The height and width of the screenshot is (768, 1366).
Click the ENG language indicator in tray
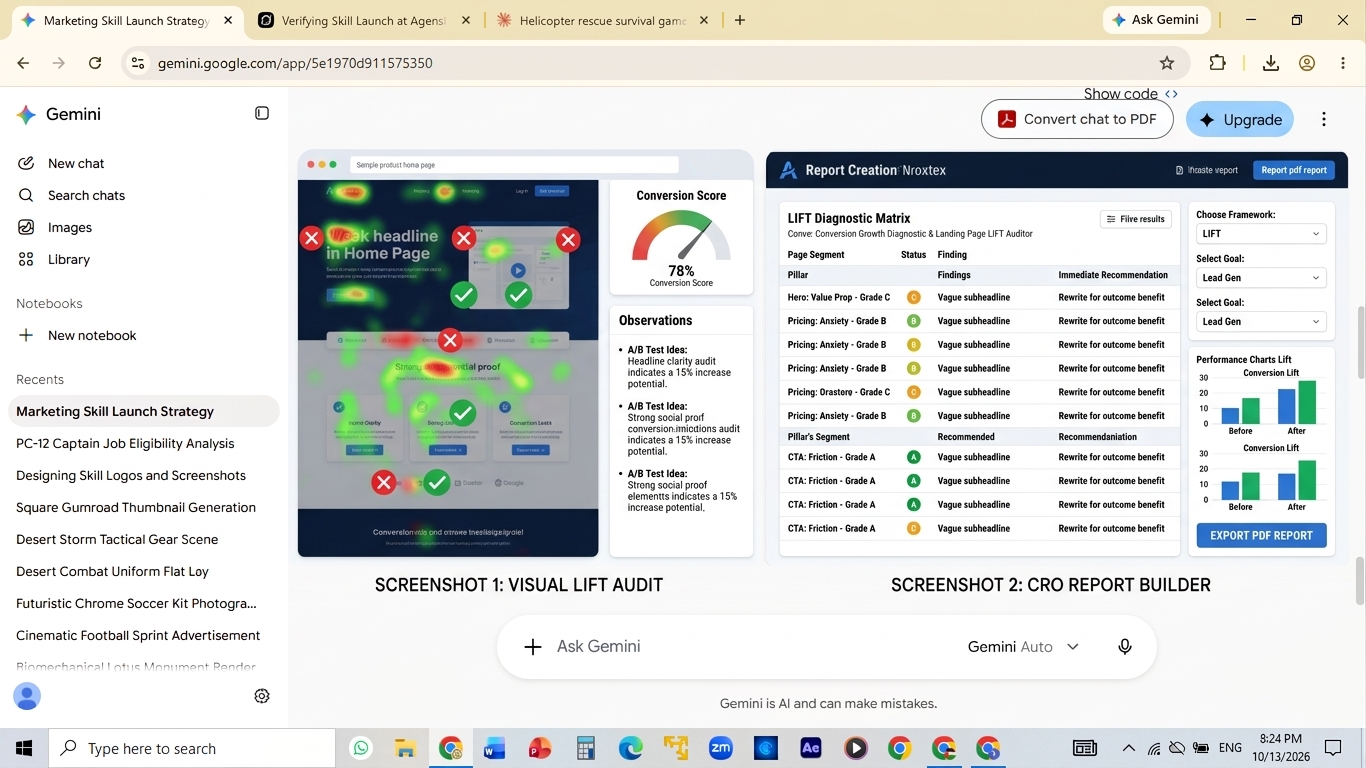(1231, 748)
